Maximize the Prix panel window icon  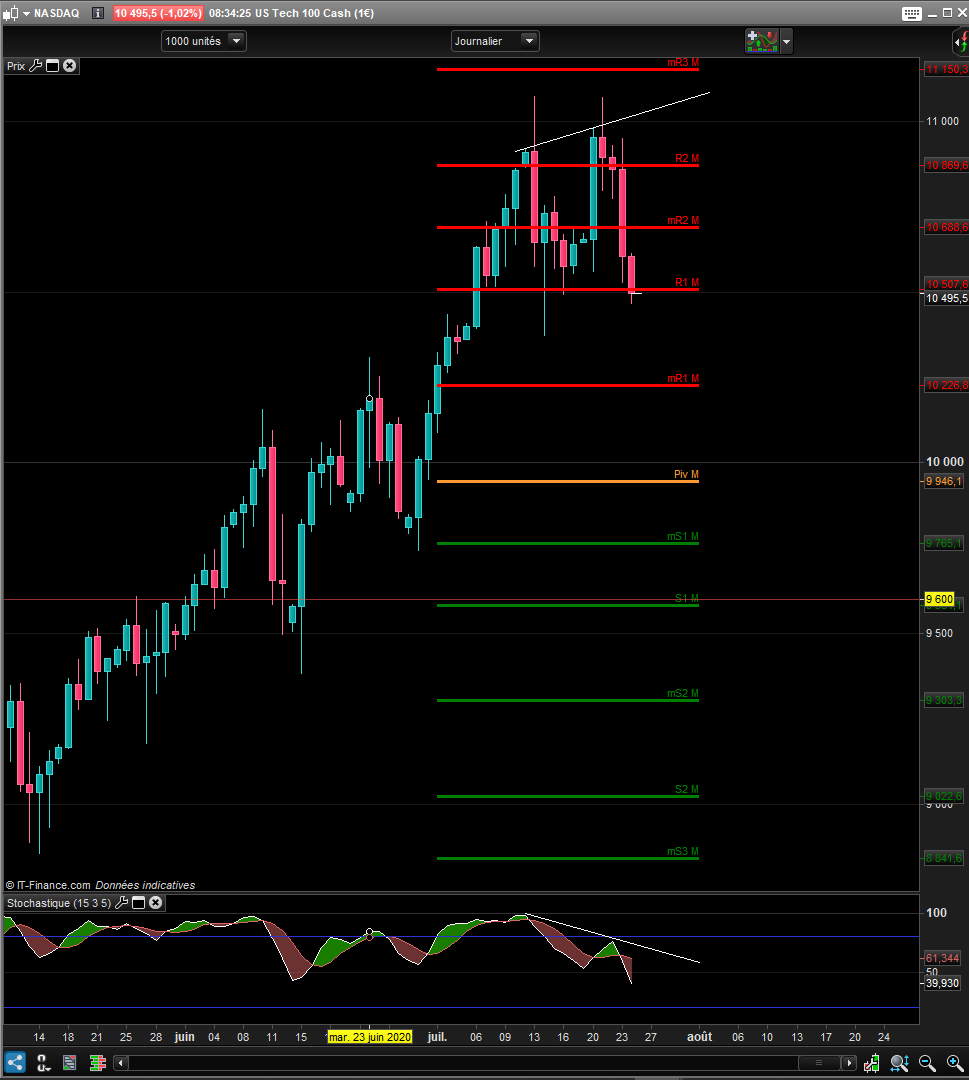[52, 65]
